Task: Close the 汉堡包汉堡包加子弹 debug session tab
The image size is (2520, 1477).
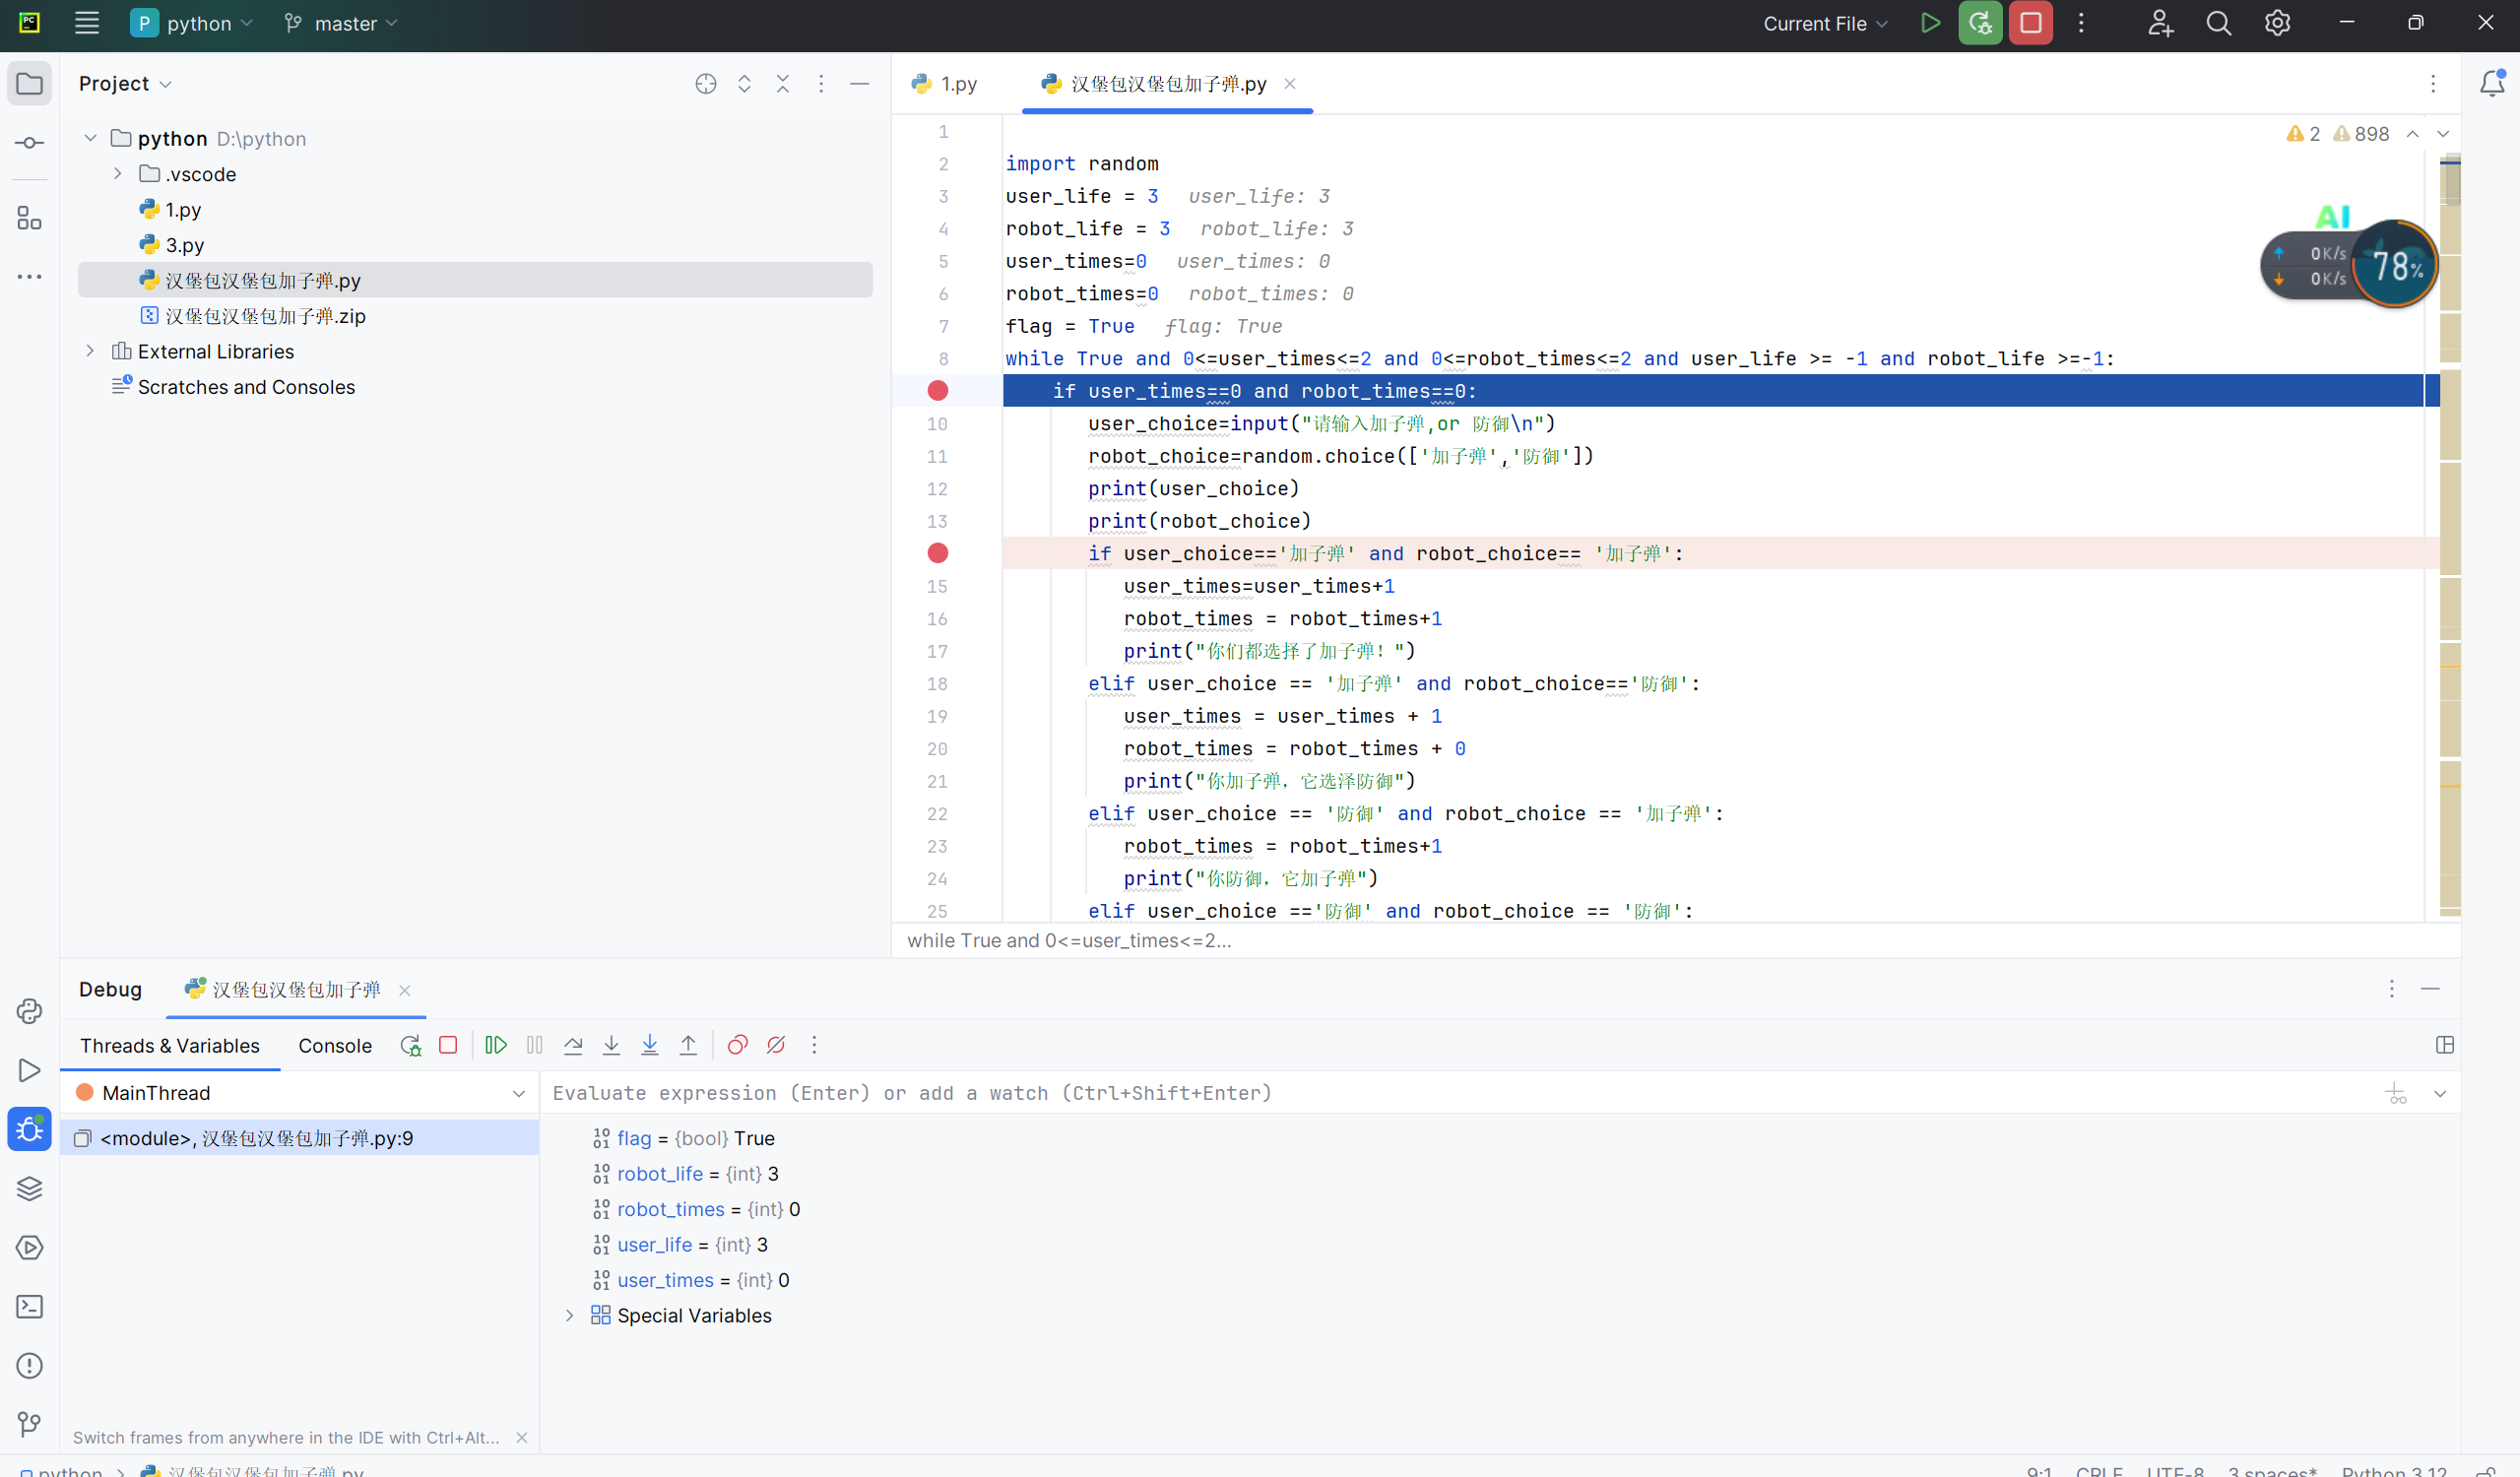Action: click(404, 990)
